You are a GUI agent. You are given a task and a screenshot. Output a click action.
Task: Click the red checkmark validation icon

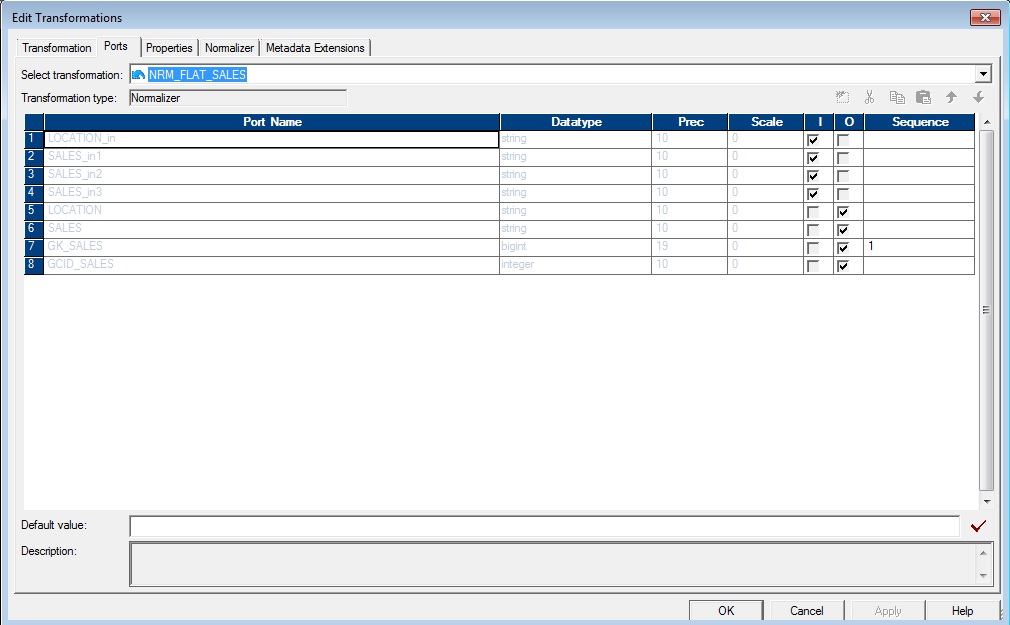tap(978, 525)
